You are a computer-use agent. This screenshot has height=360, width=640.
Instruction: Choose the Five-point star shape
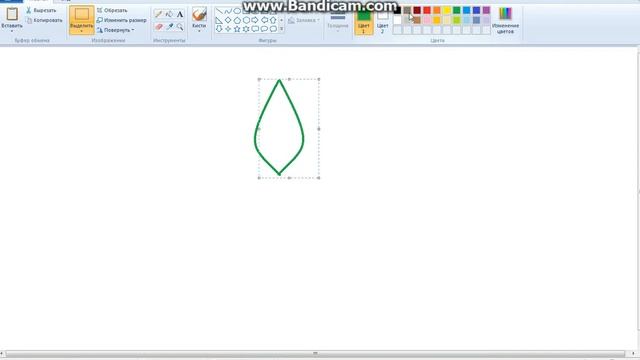237,29
